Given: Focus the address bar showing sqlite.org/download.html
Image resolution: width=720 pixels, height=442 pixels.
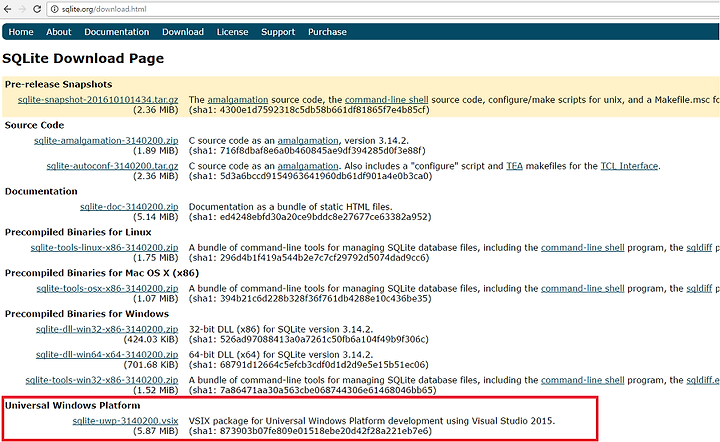Looking at the screenshot, I should tap(383, 9).
